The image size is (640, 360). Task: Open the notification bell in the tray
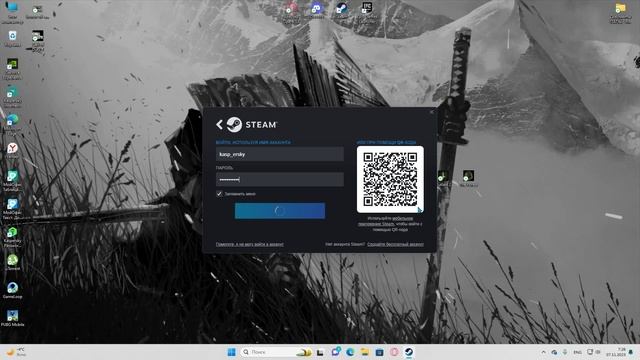[x=631, y=352]
